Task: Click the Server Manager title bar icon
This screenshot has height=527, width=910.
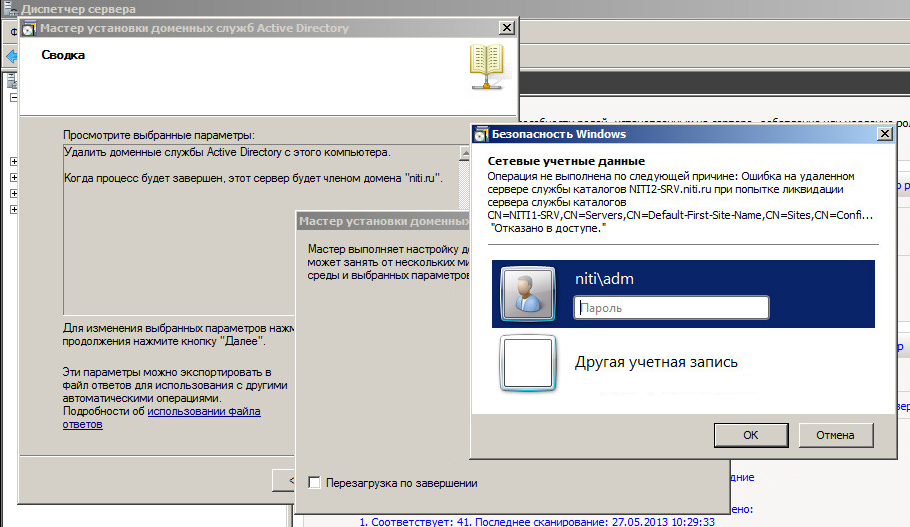Action: point(10,8)
